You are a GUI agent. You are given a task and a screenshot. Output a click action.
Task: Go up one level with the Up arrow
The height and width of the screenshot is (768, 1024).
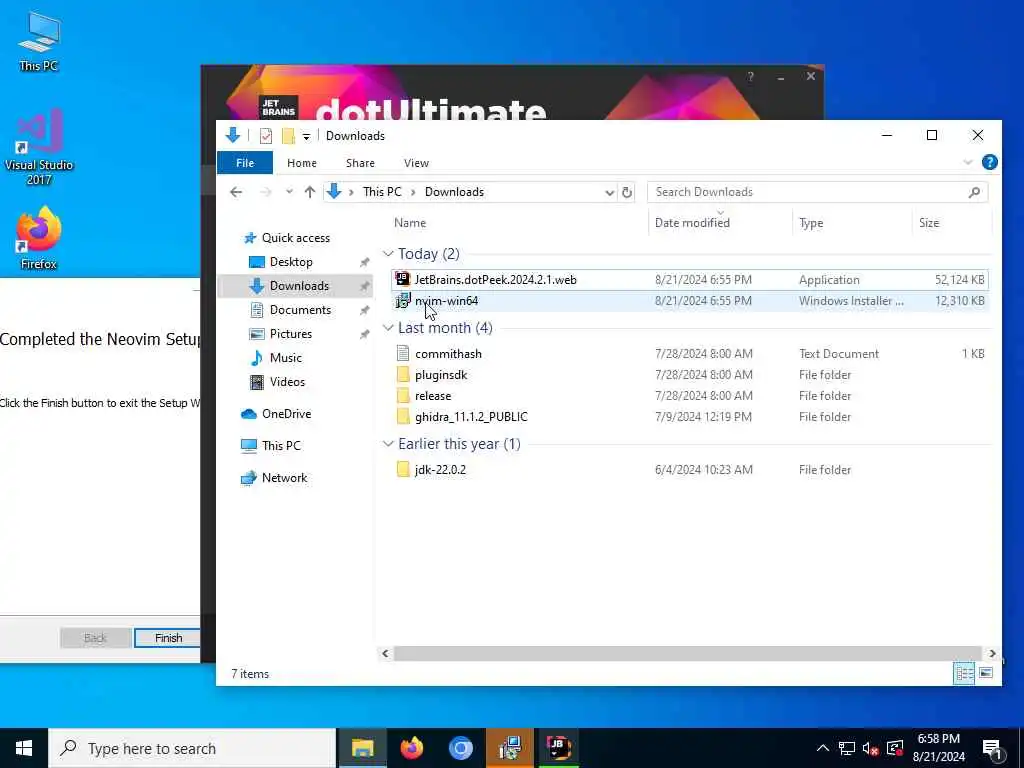tap(310, 192)
